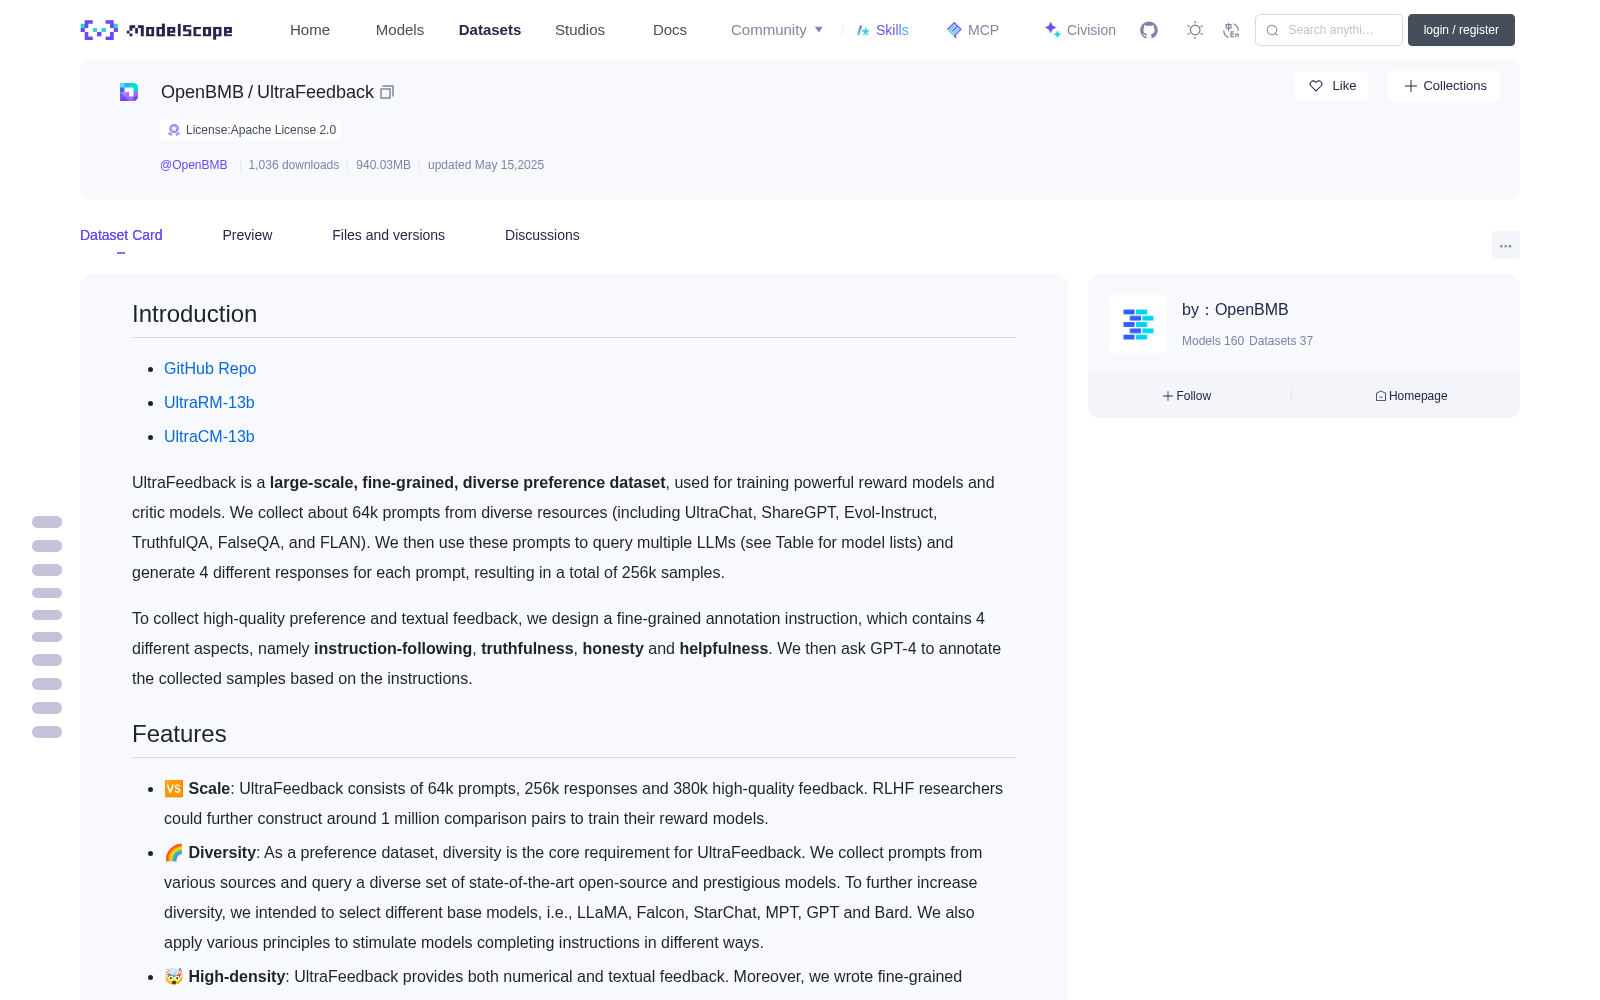Image resolution: width=1600 pixels, height=1000 pixels.
Task: Click the Civision star icon
Action: 1052,30
